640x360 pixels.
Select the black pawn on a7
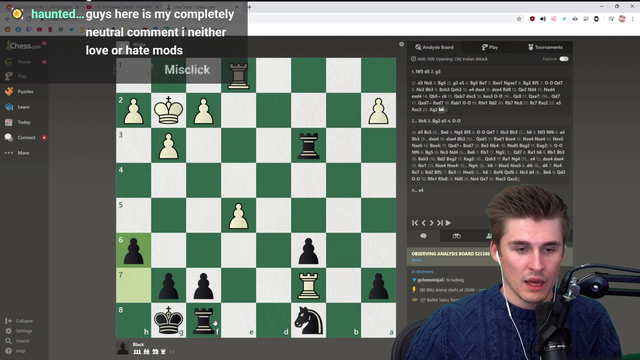point(378,285)
